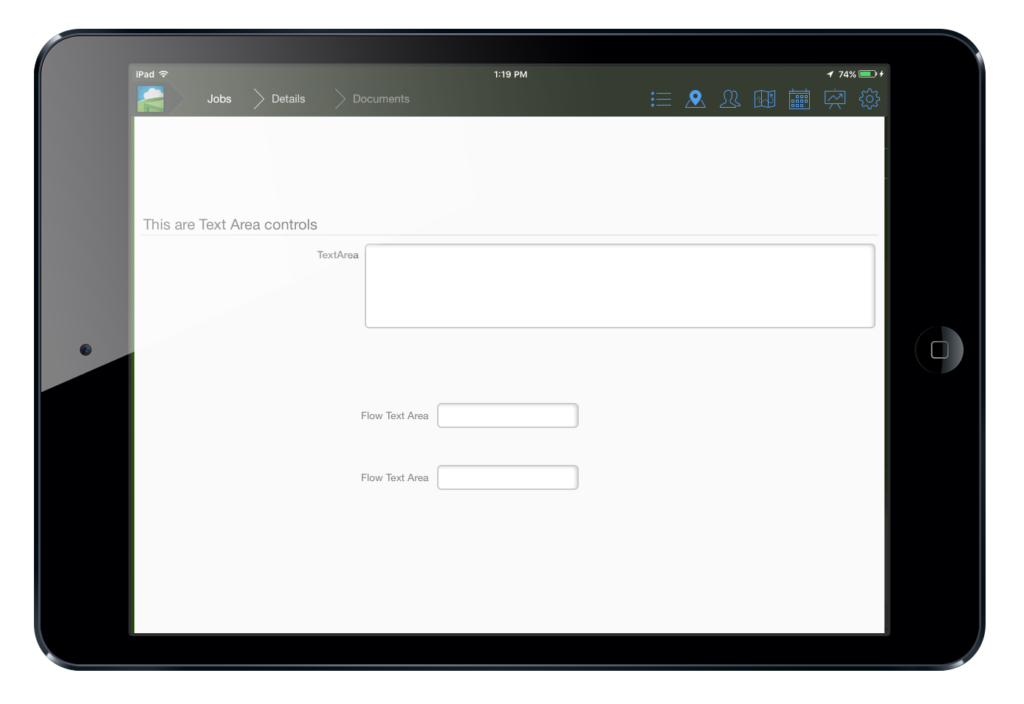Open the list view icon

point(660,98)
